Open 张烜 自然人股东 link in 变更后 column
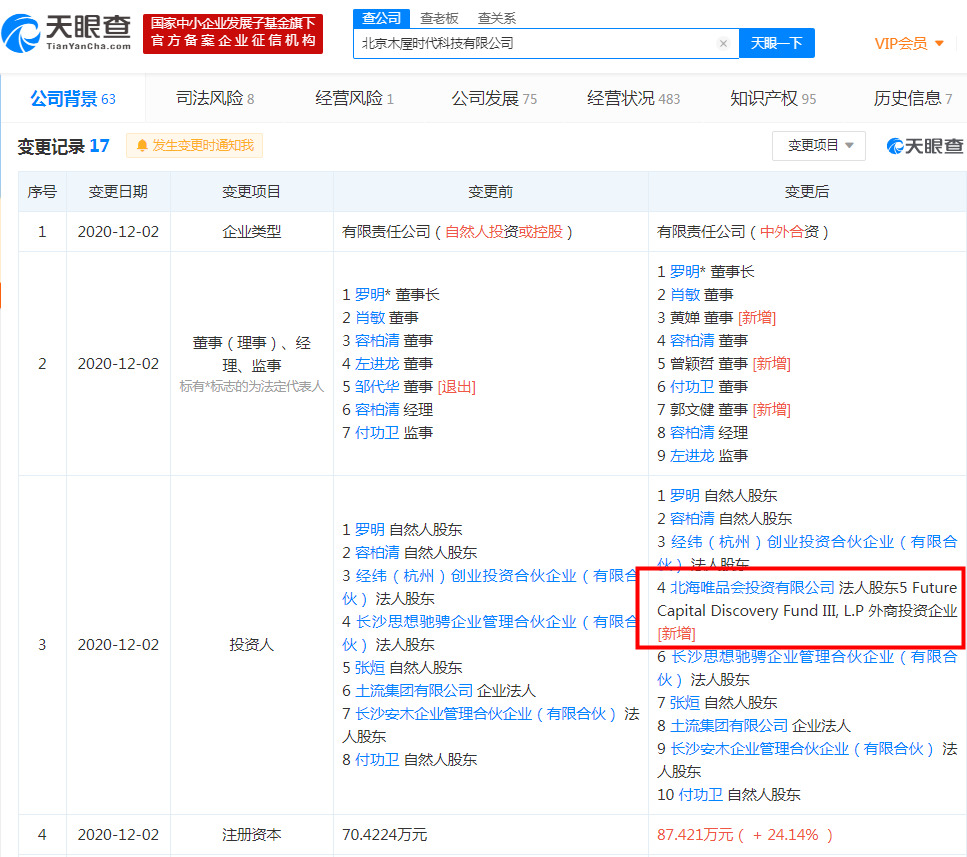 (x=685, y=702)
